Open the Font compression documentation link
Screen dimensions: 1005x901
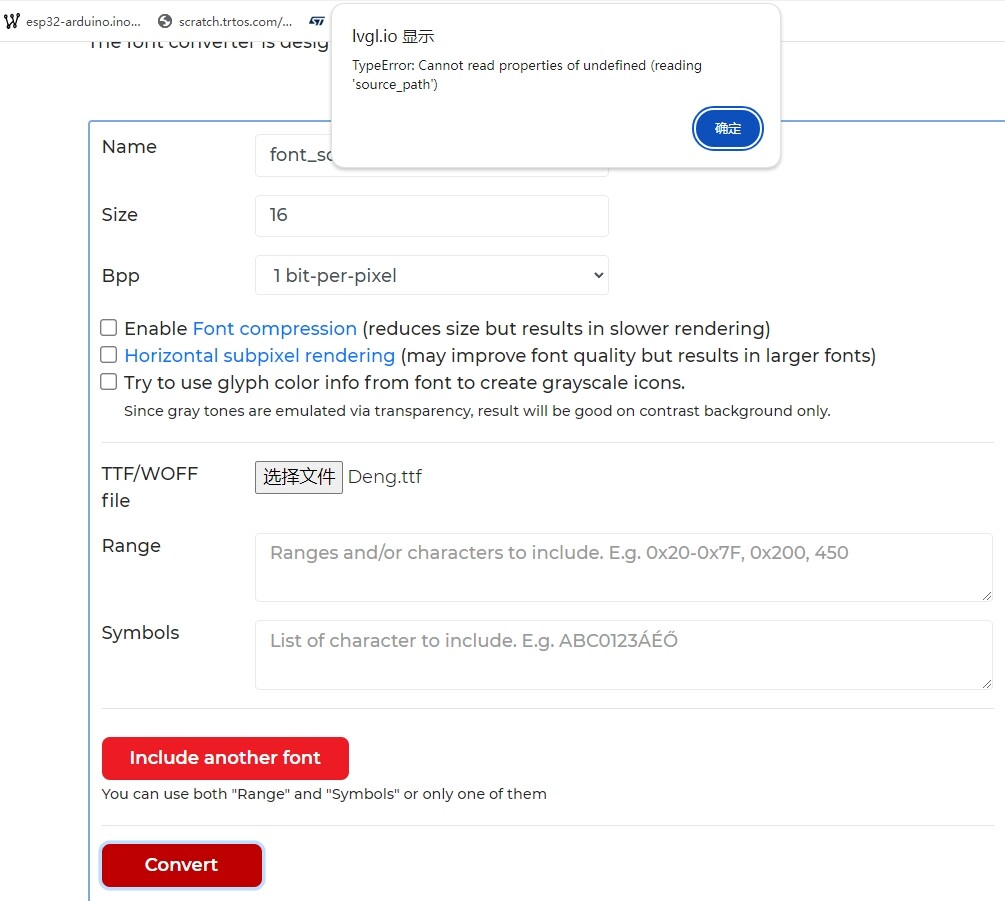[x=275, y=328]
